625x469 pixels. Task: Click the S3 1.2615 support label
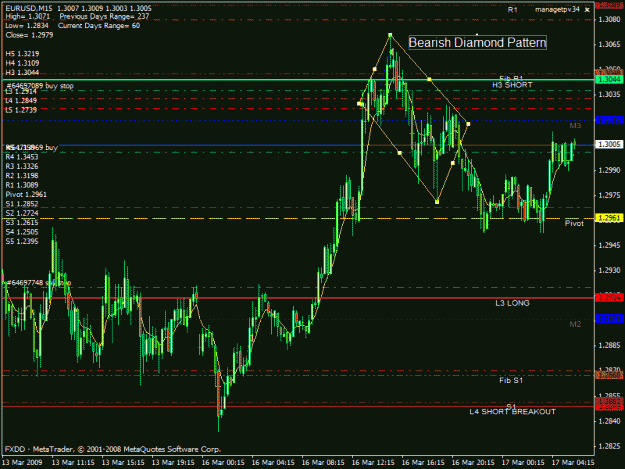22,223
